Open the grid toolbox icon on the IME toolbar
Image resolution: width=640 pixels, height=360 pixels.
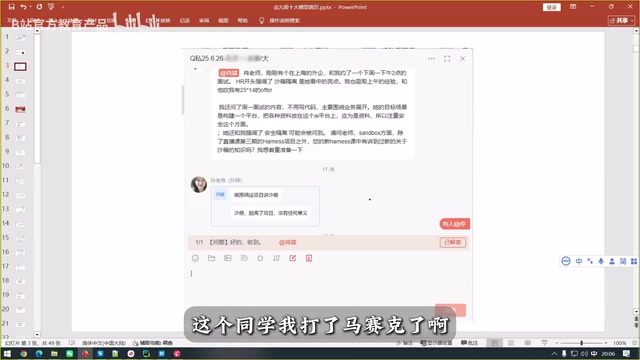pos(634,261)
